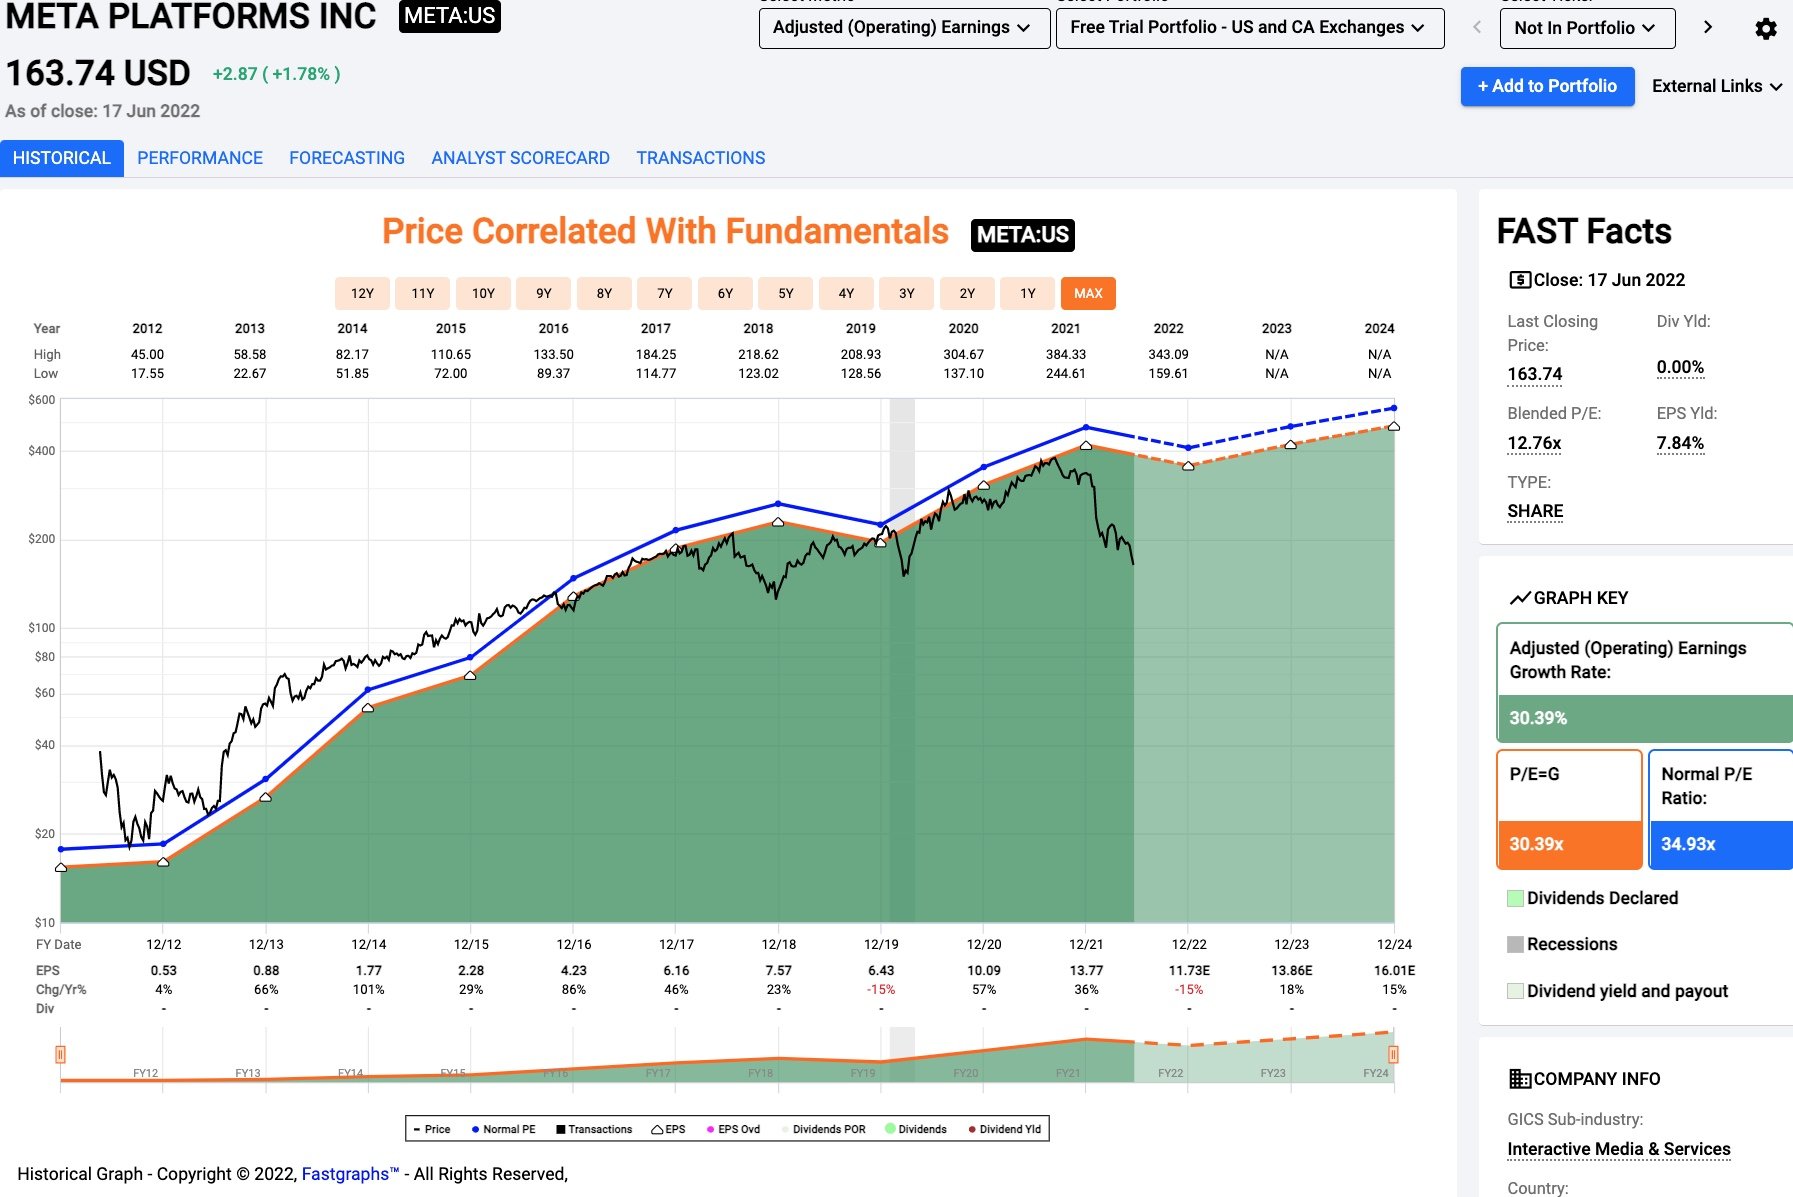Screen dimensions: 1793x1197
Task: Toggle Dividend Yld series in legend
Action: click(1005, 1129)
